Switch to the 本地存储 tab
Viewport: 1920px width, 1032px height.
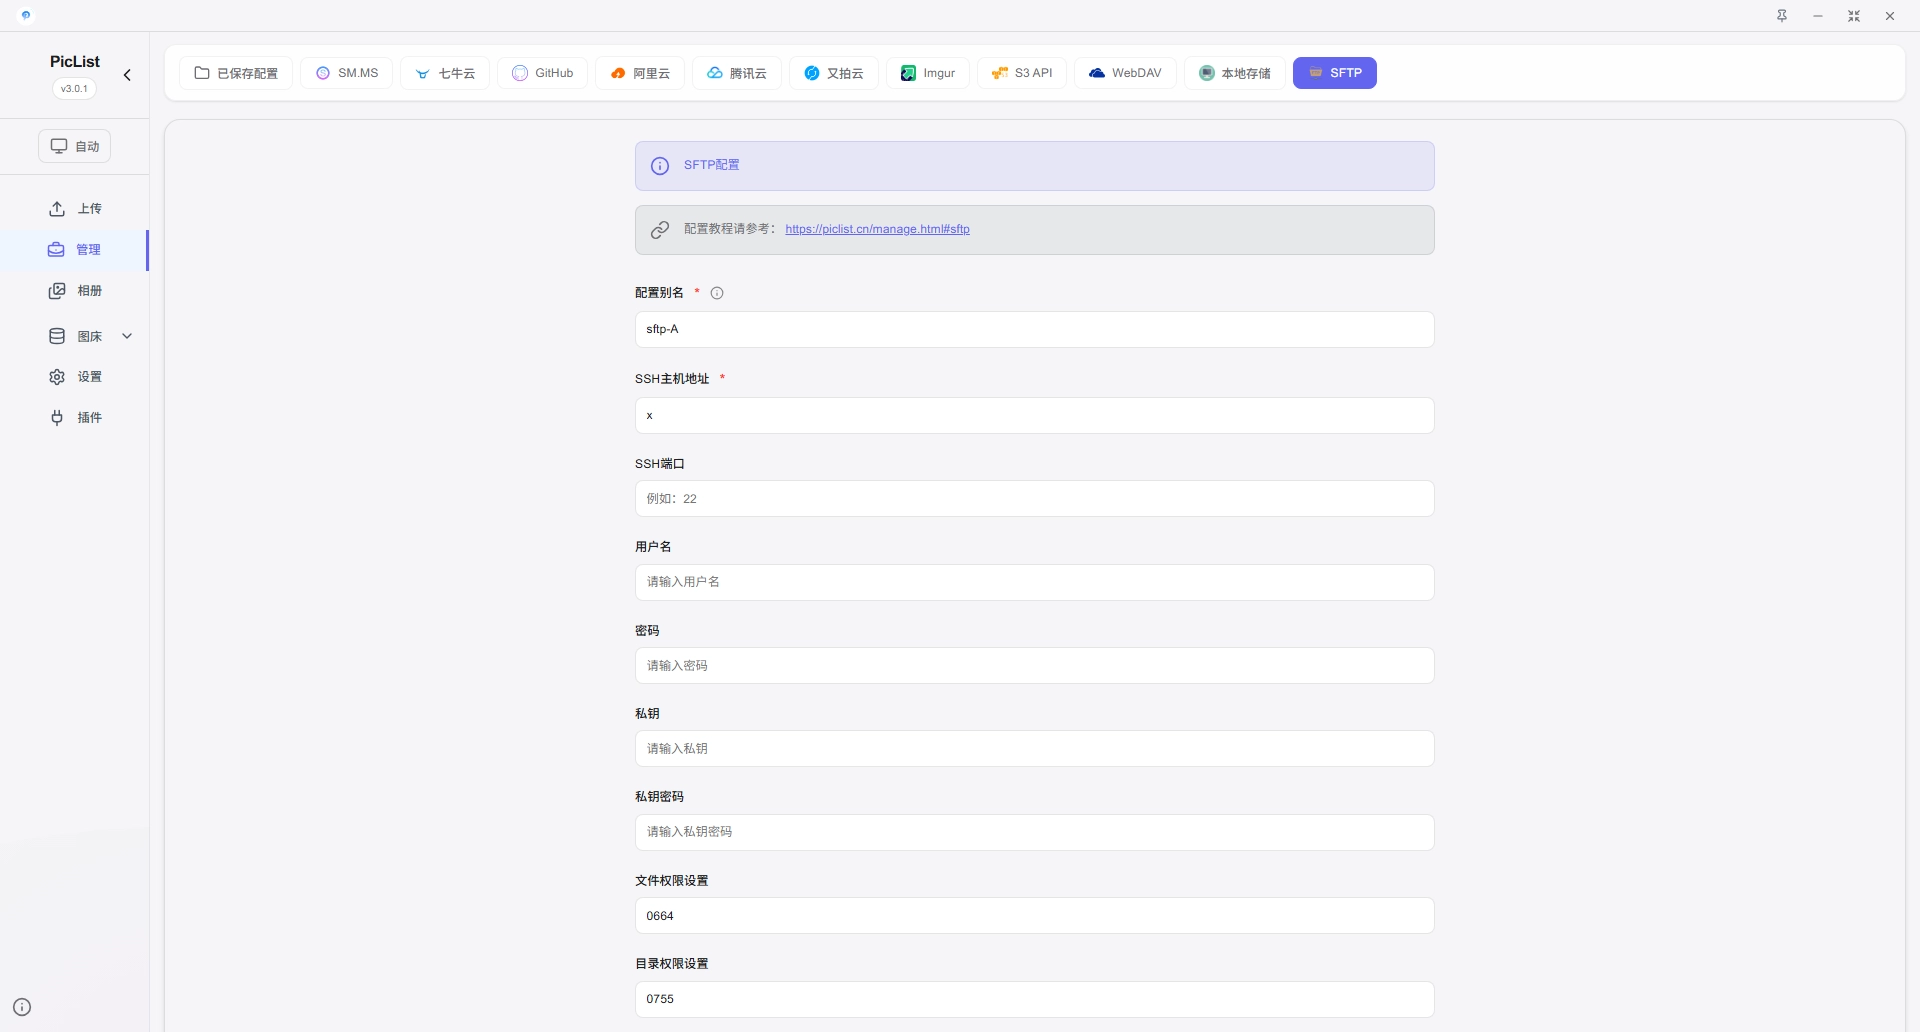coord(1235,73)
